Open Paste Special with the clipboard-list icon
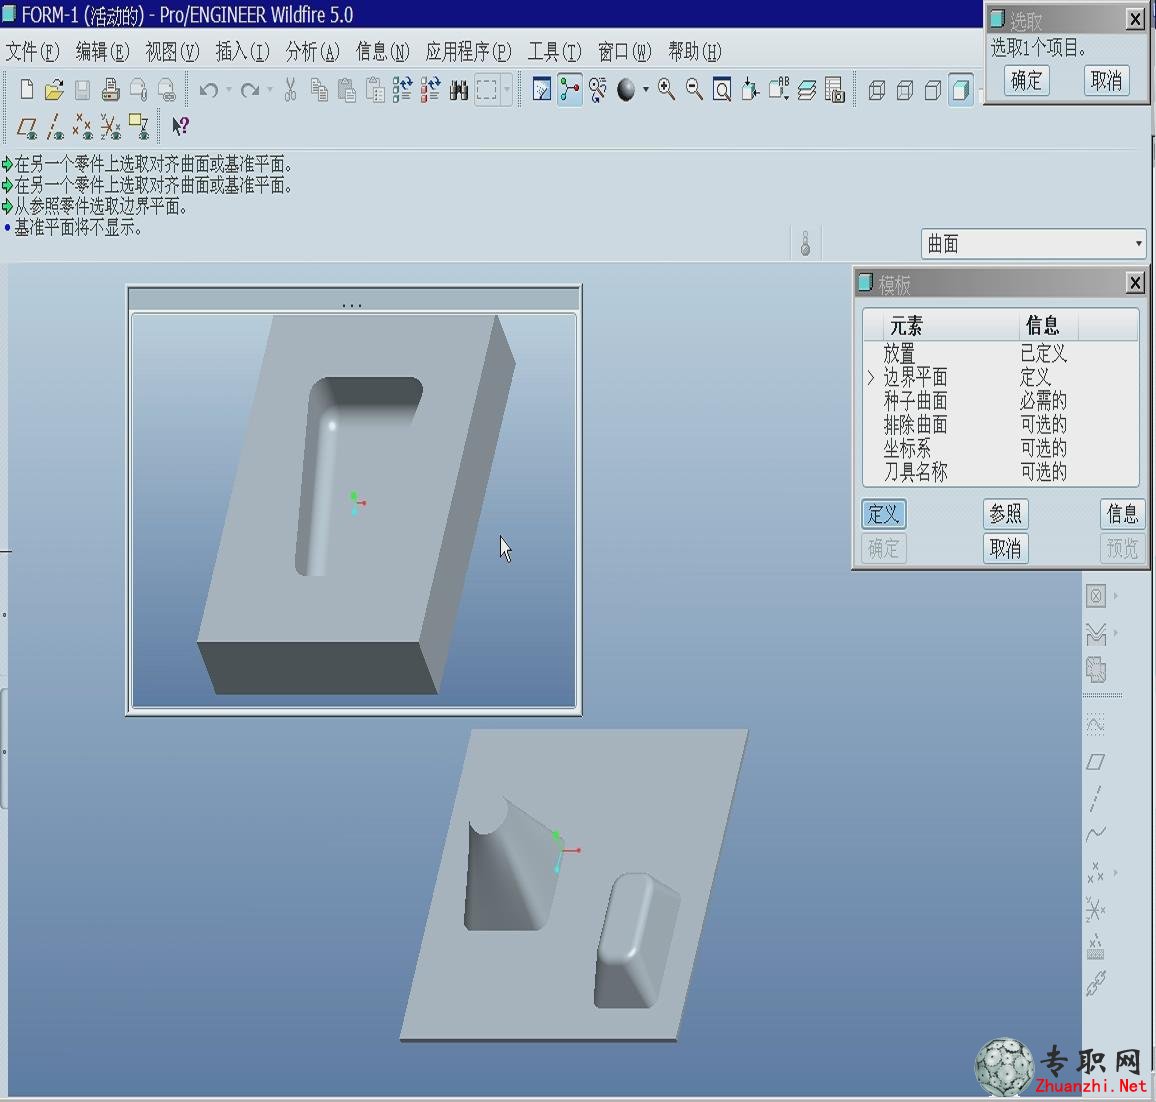 (x=375, y=90)
